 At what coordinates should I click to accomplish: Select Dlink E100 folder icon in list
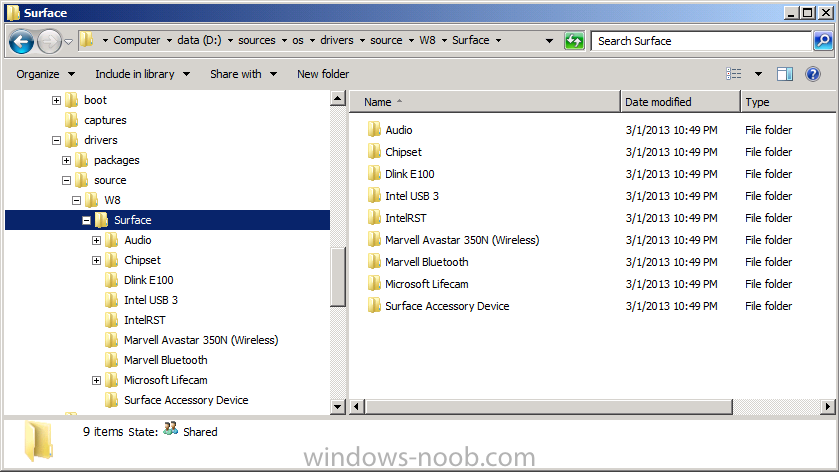point(374,174)
